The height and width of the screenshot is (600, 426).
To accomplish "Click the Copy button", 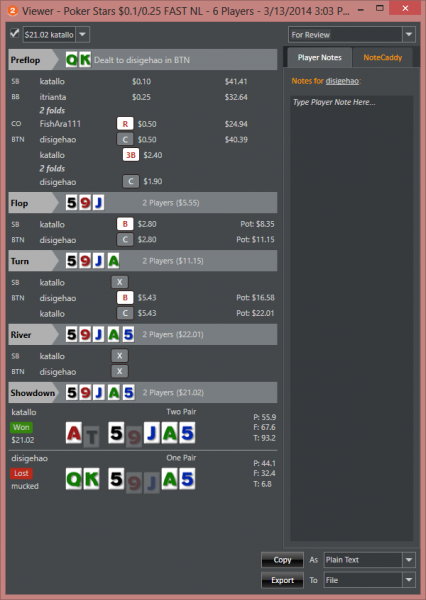I will point(282,560).
